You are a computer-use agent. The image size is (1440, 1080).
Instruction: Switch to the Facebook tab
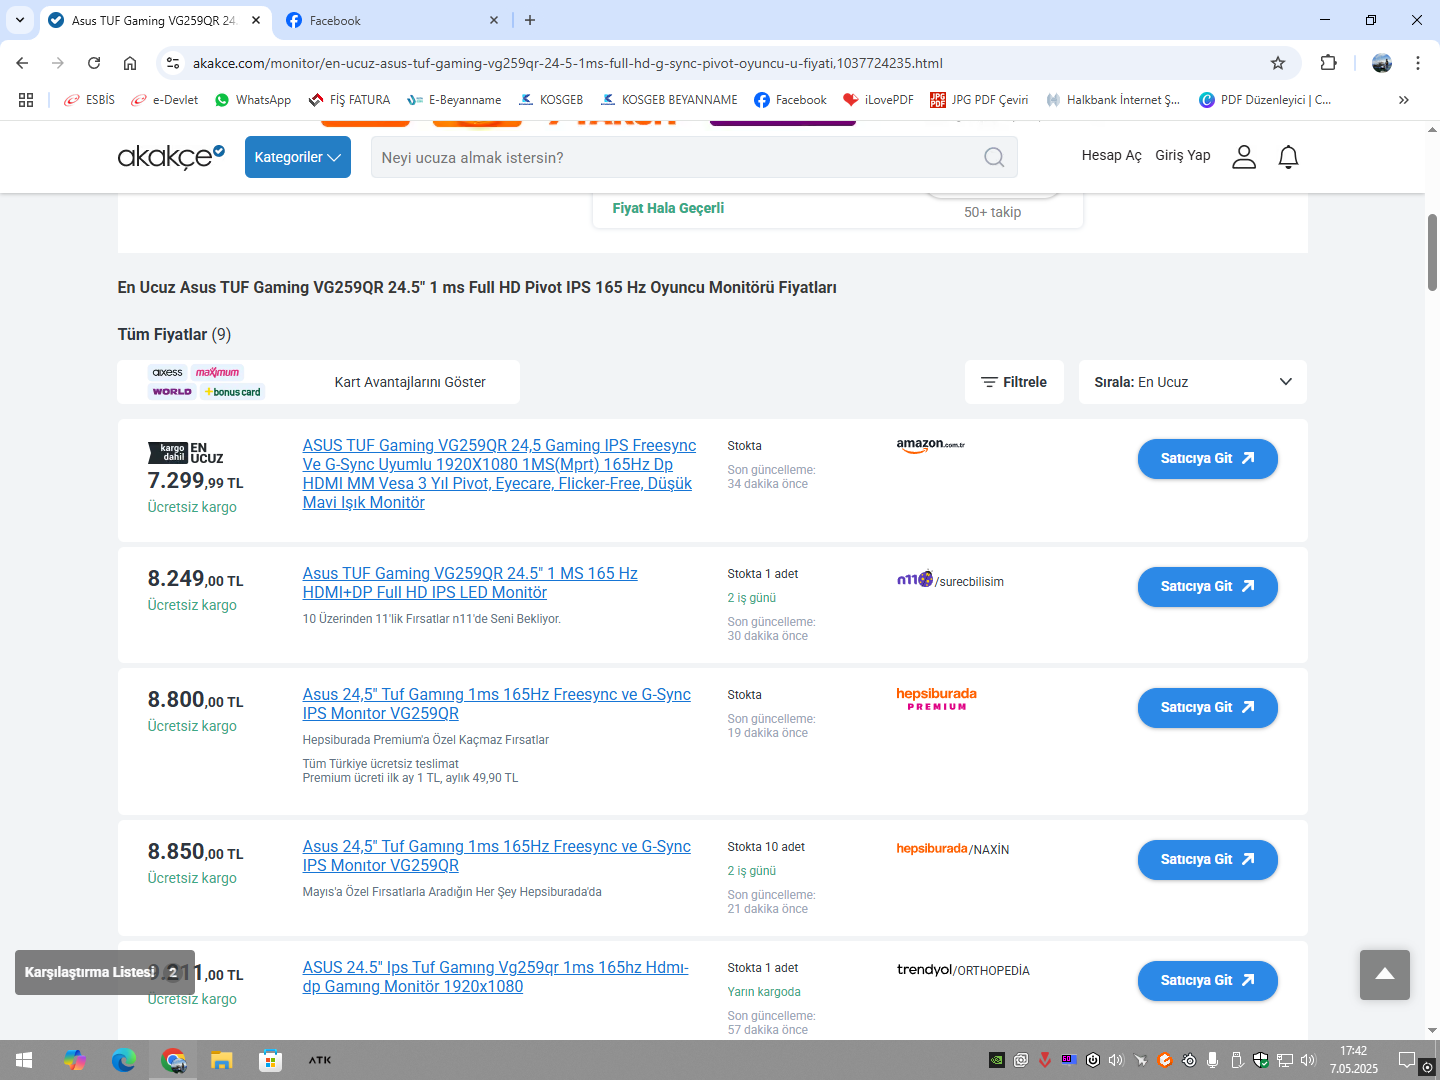coord(392,20)
